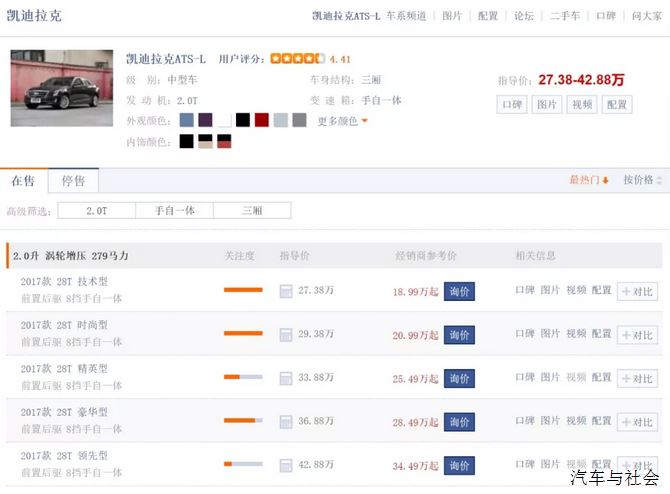The height and width of the screenshot is (494, 670).
Task: Open 凯迪拉克 brand link at top left
Action: (34, 16)
